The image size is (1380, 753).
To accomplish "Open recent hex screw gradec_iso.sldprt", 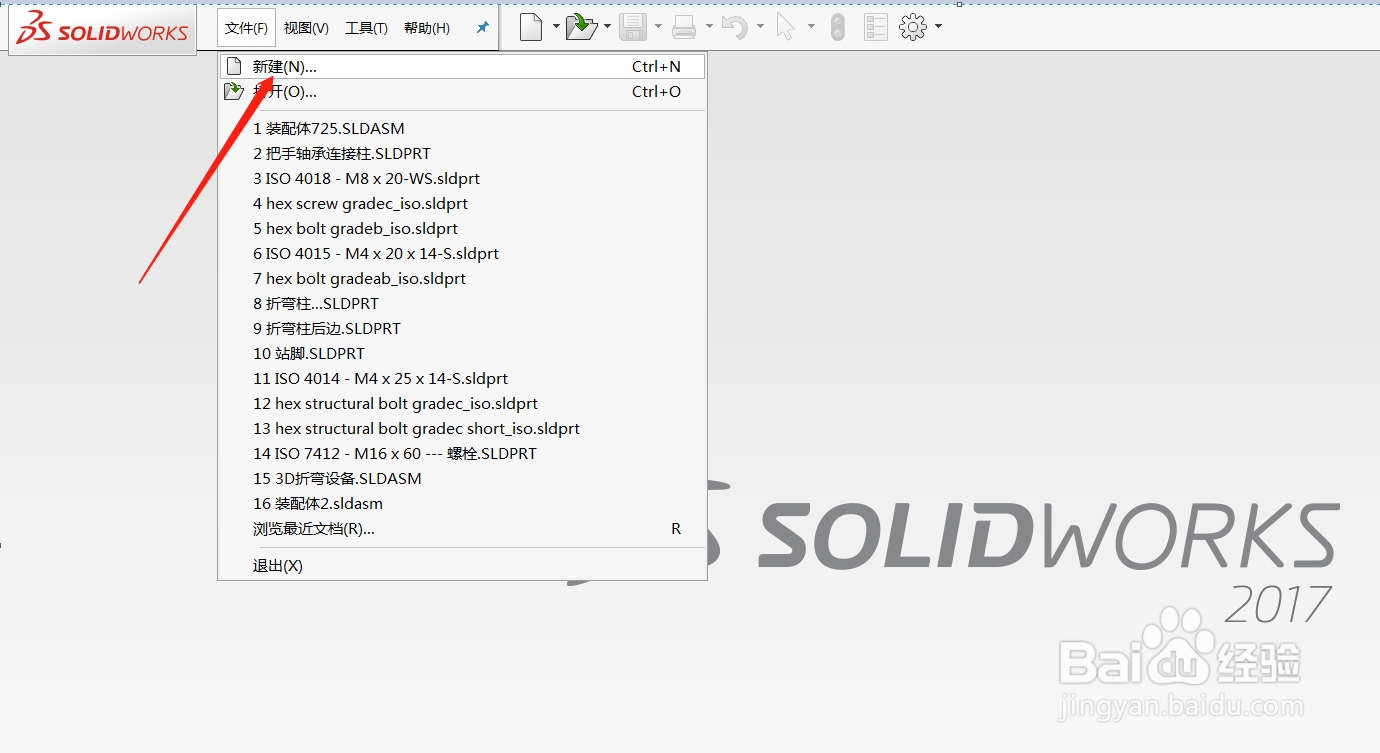I will click(x=462, y=204).
